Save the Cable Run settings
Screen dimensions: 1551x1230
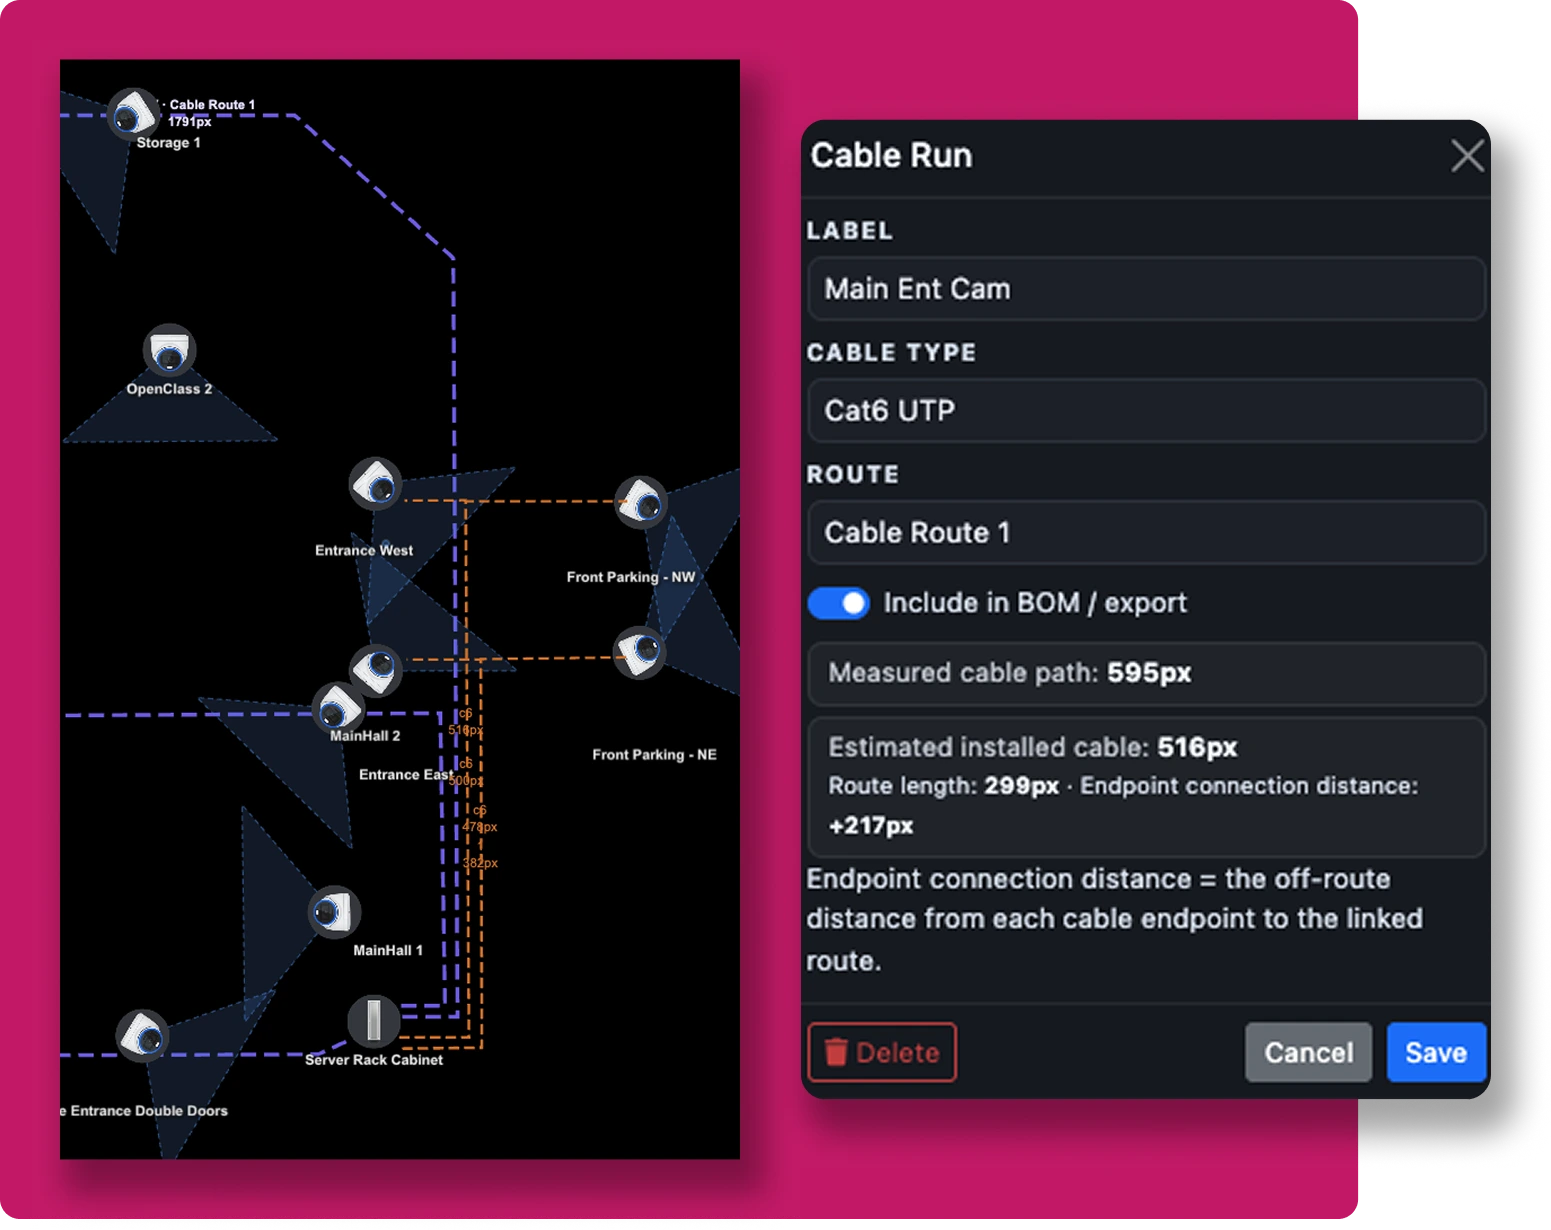pos(1436,1052)
